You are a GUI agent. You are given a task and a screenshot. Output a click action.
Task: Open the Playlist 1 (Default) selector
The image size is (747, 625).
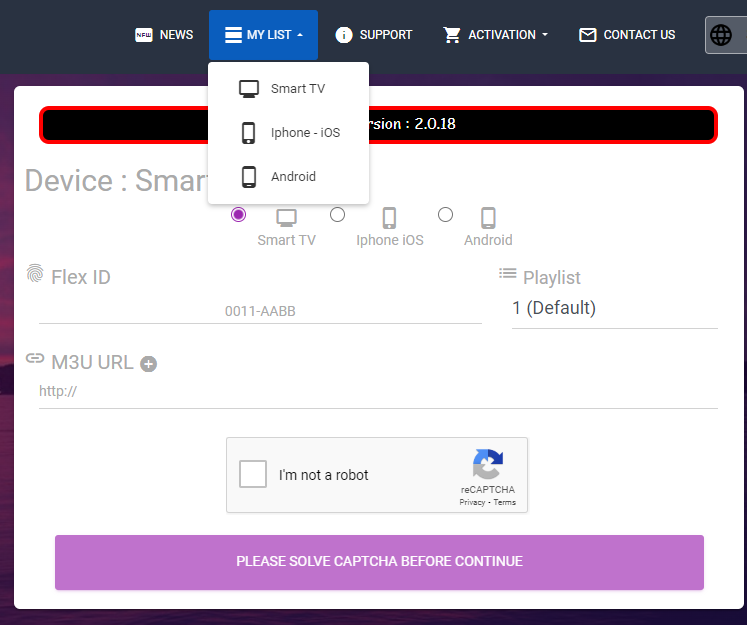click(614, 308)
